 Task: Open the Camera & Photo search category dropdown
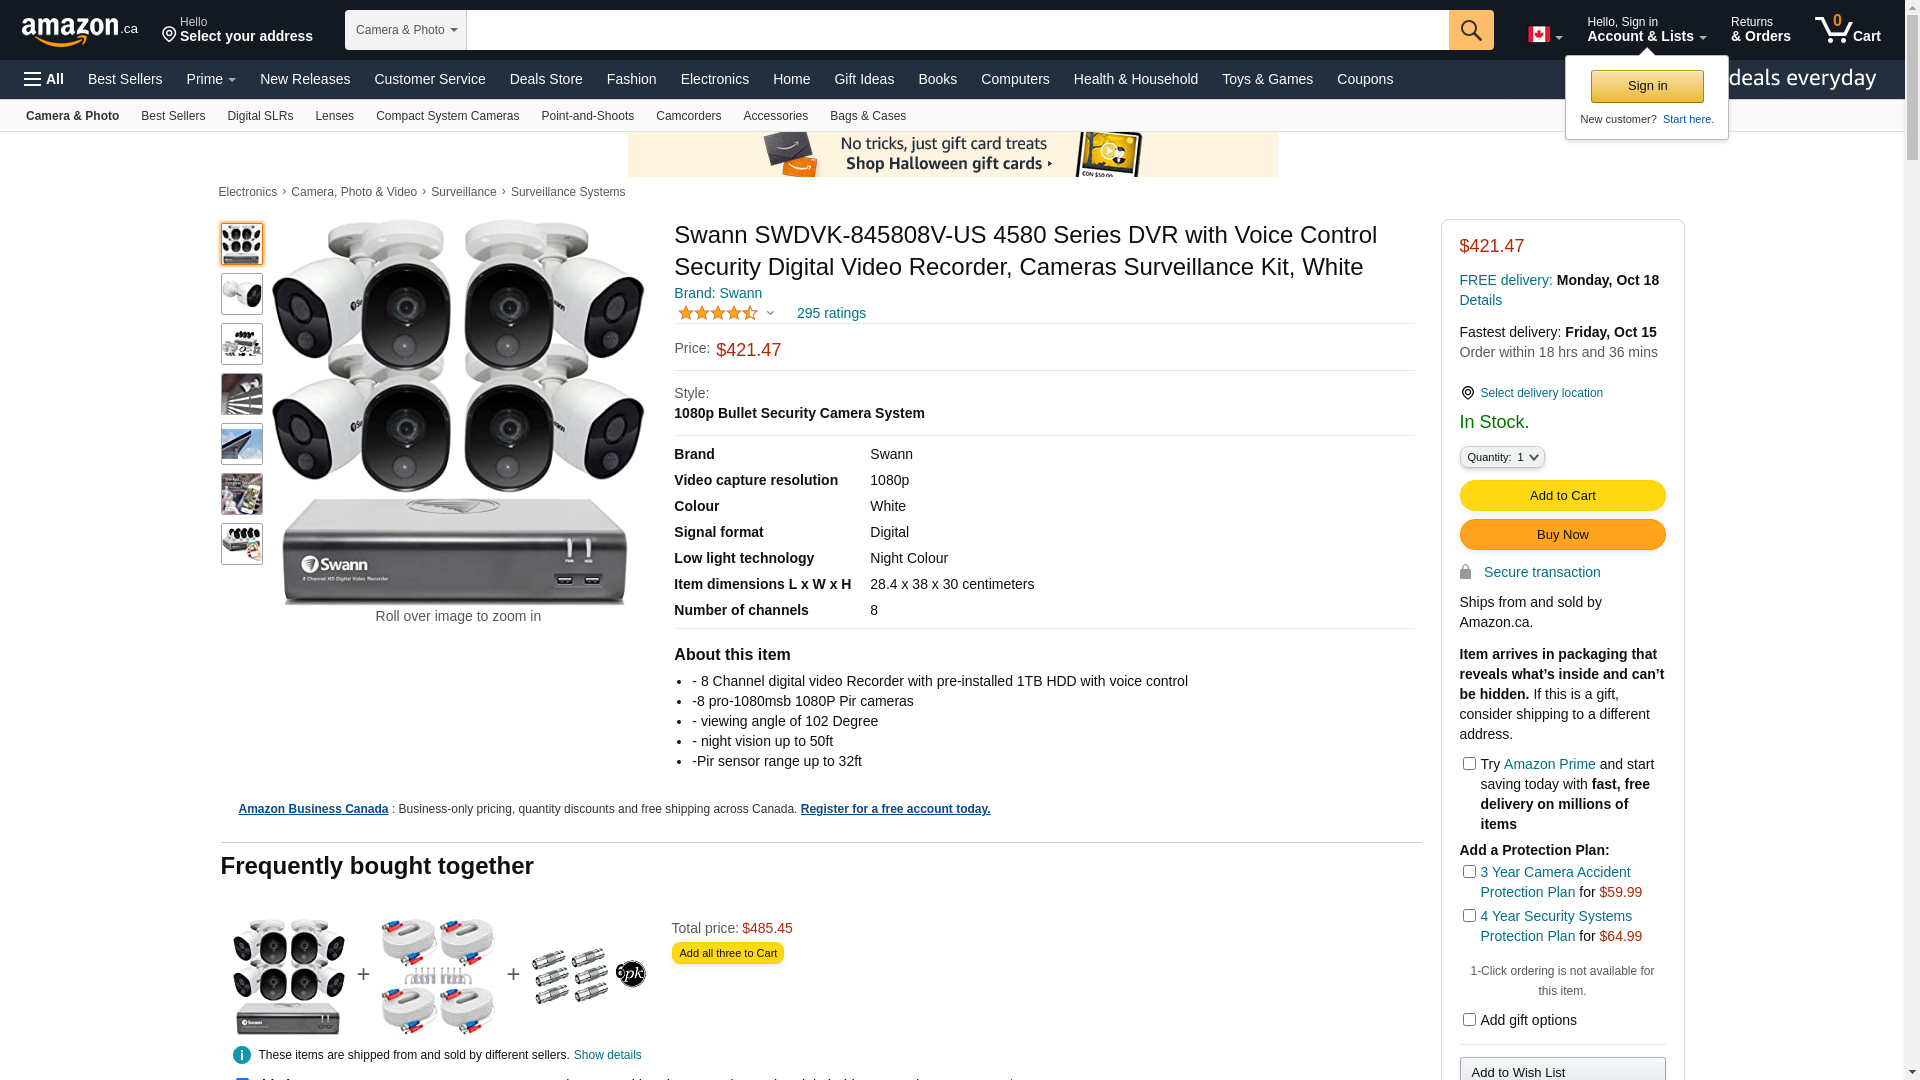pyautogui.click(x=406, y=30)
